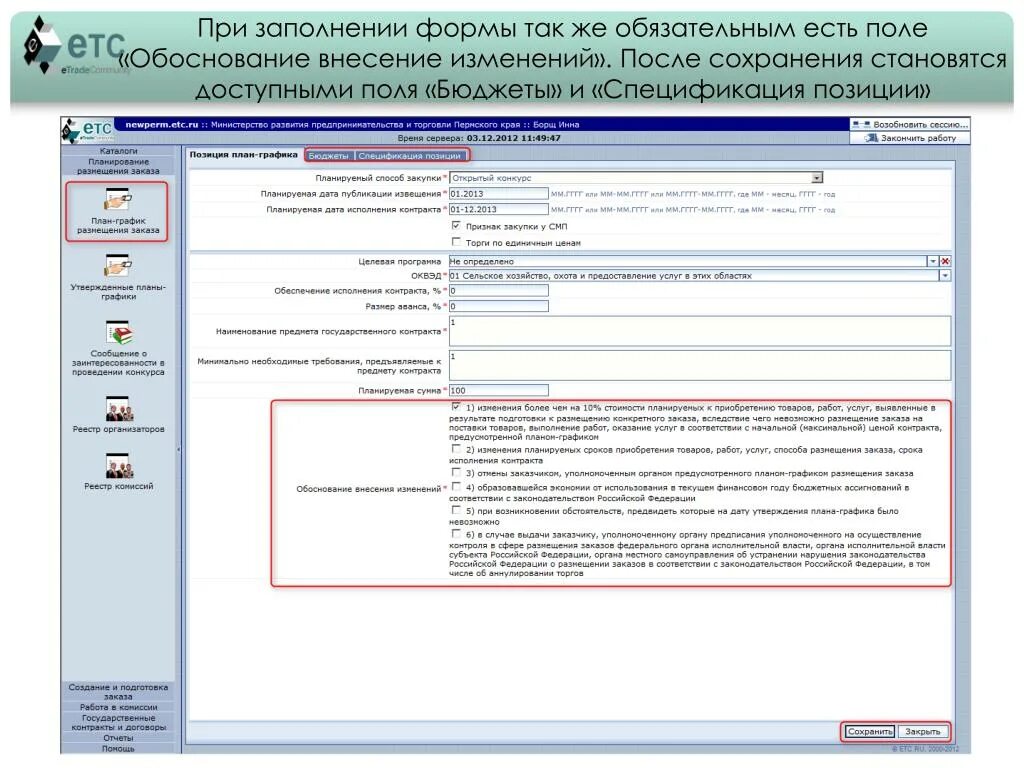Open the Реестр организаторов icon
The width and height of the screenshot is (1024, 768).
point(118,409)
